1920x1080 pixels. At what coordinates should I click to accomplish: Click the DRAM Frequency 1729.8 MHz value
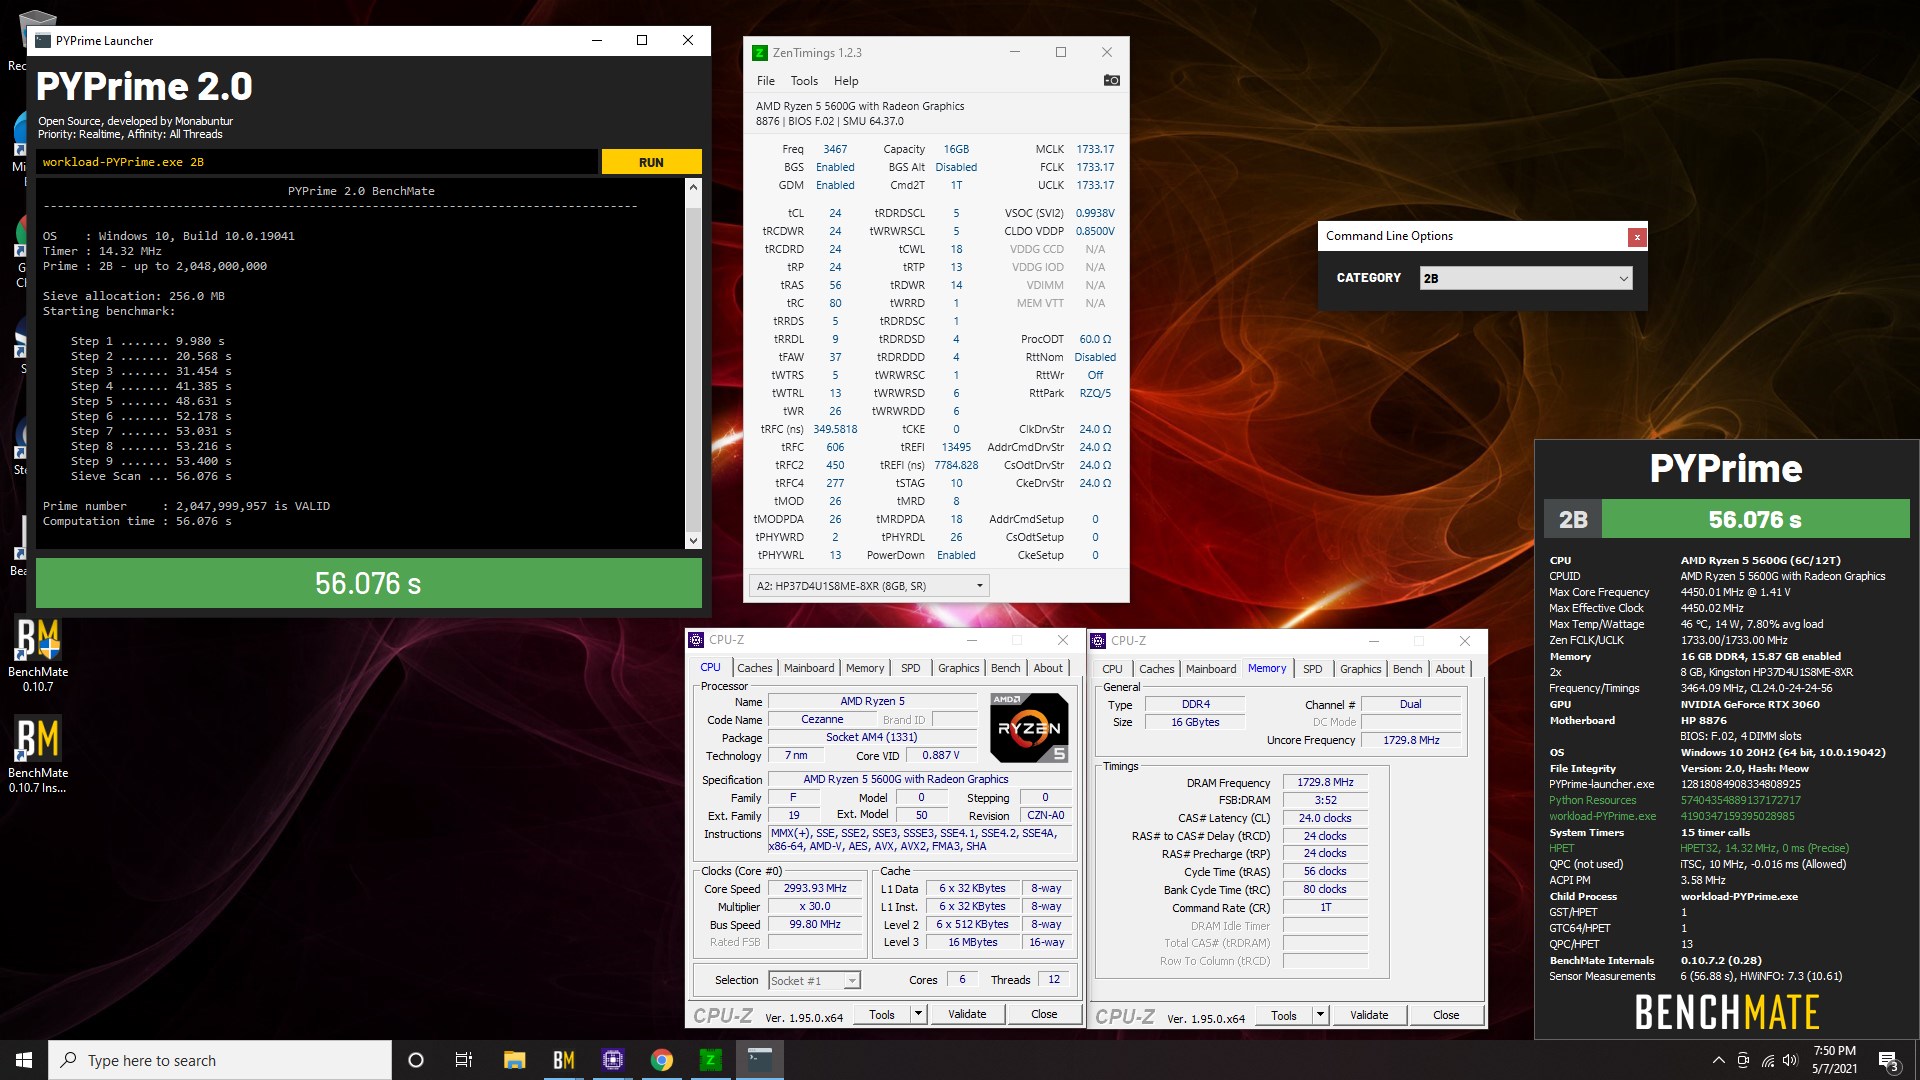click(x=1325, y=783)
